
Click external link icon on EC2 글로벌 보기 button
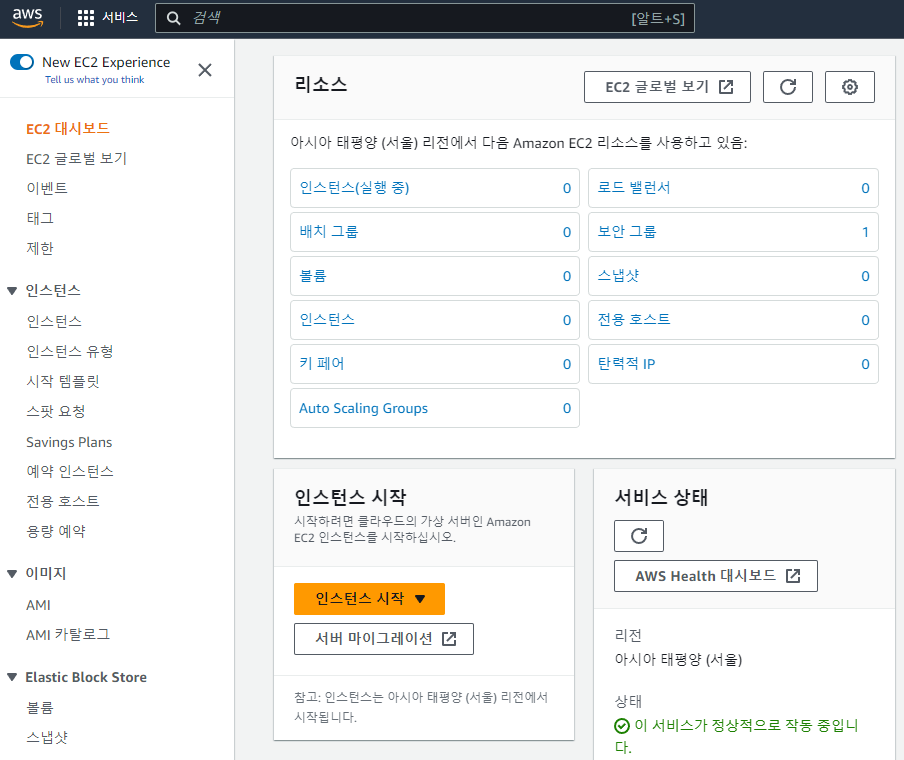(x=726, y=87)
